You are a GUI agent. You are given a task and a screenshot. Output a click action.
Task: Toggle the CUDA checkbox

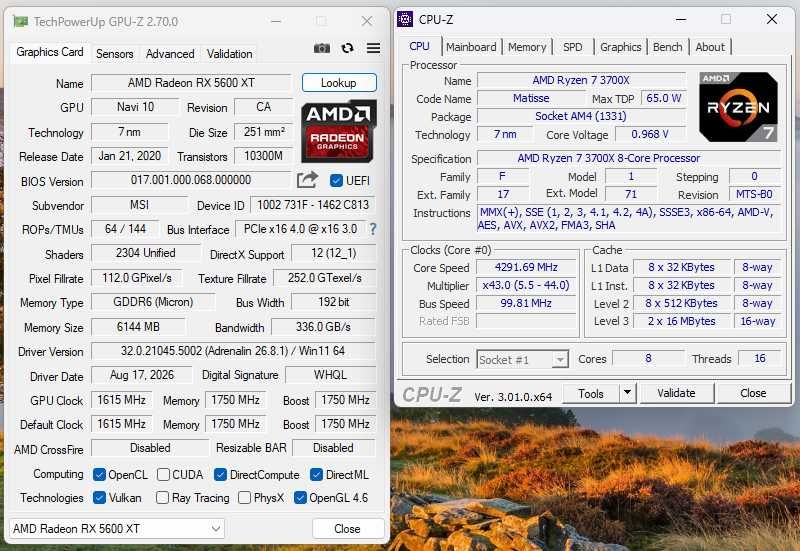[163, 474]
